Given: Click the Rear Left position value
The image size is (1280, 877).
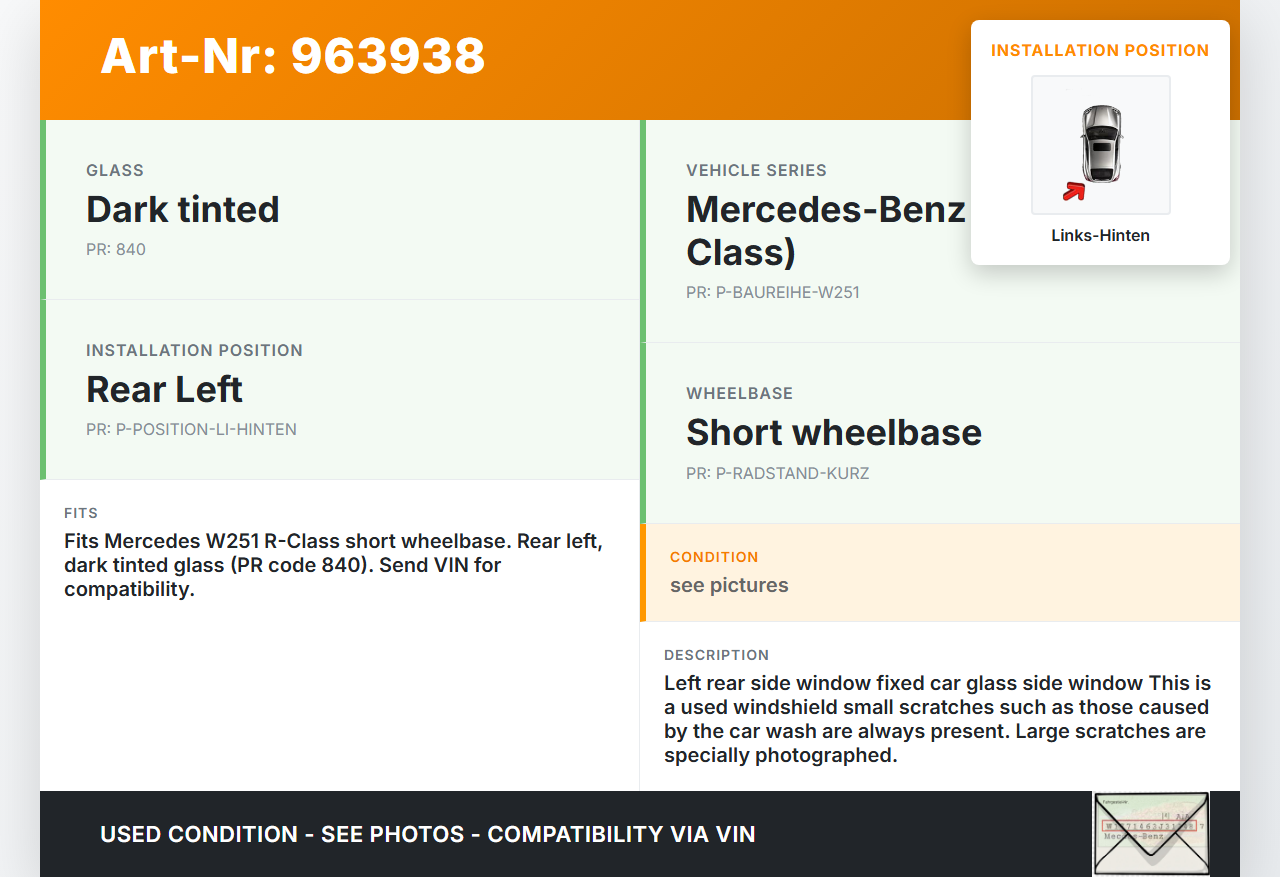Looking at the screenshot, I should [165, 389].
